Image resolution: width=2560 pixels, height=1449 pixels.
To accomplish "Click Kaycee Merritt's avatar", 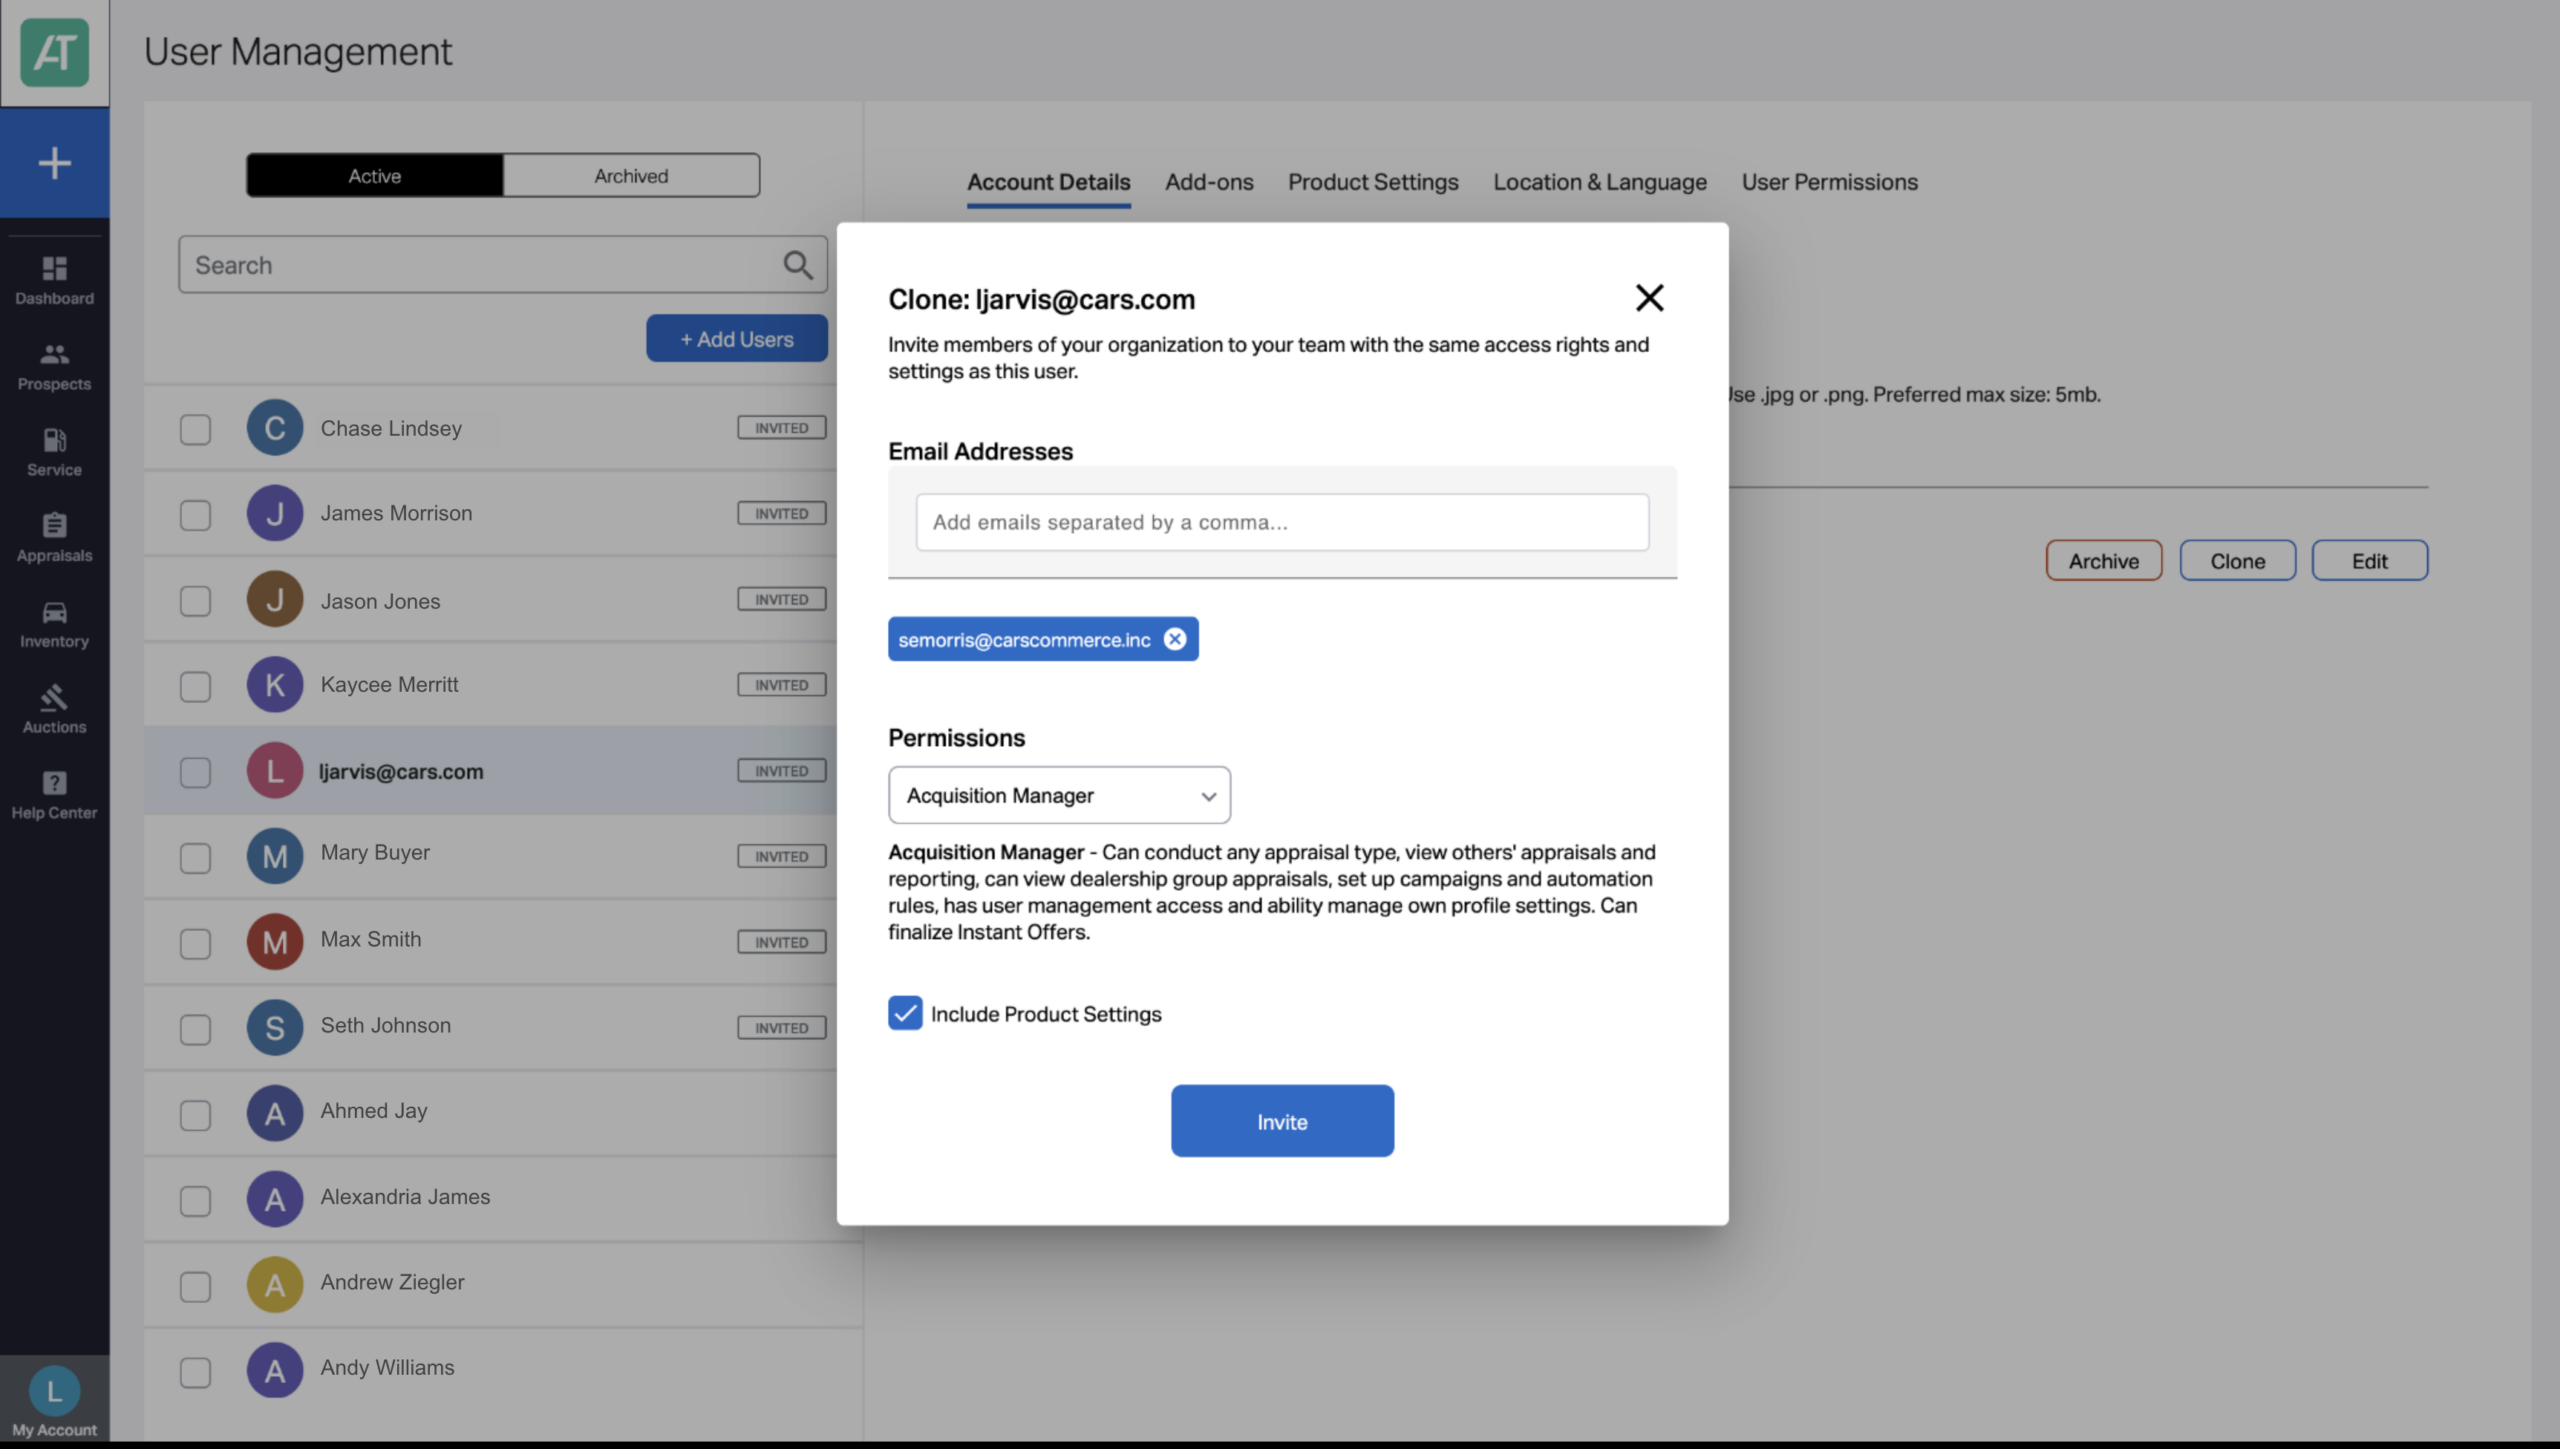I will [275, 685].
